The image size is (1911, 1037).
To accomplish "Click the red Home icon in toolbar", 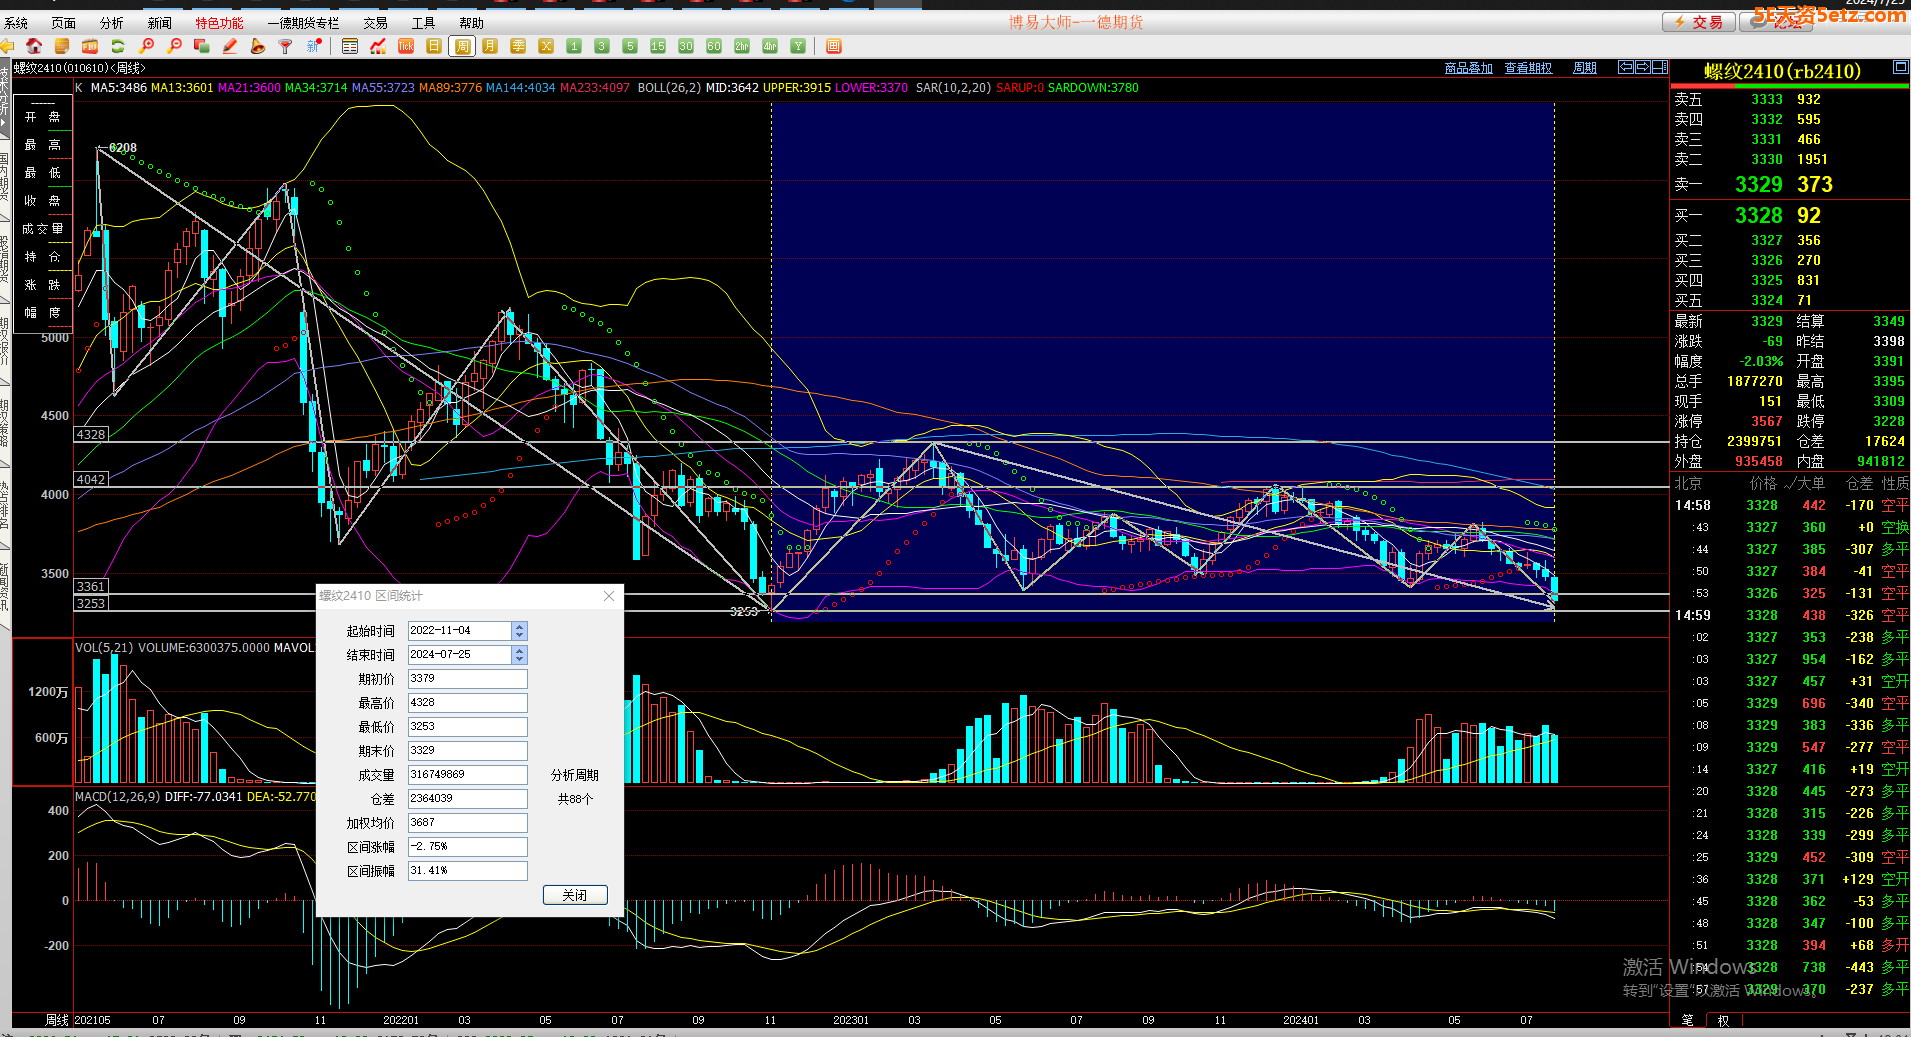I will click(34, 46).
